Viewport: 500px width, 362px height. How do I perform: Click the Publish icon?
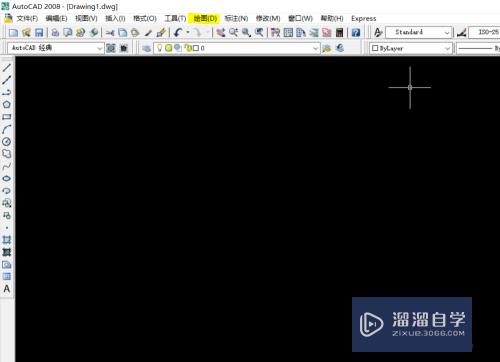81,32
